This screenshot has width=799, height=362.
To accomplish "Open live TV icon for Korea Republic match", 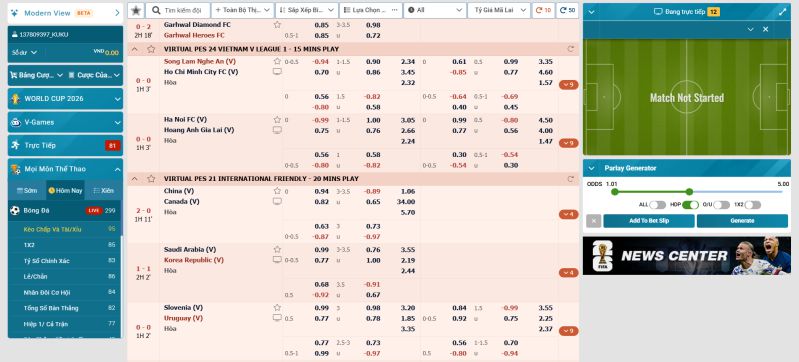I will coord(277,260).
